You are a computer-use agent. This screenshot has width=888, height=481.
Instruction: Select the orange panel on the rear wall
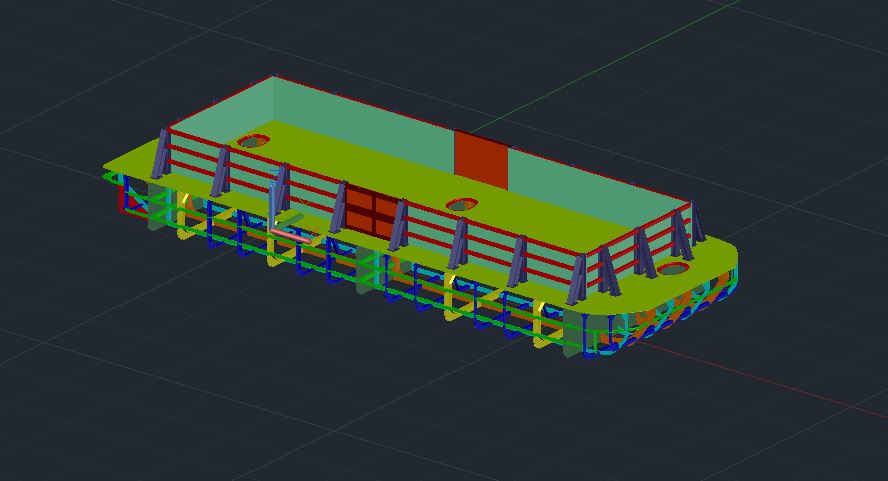click(481, 160)
